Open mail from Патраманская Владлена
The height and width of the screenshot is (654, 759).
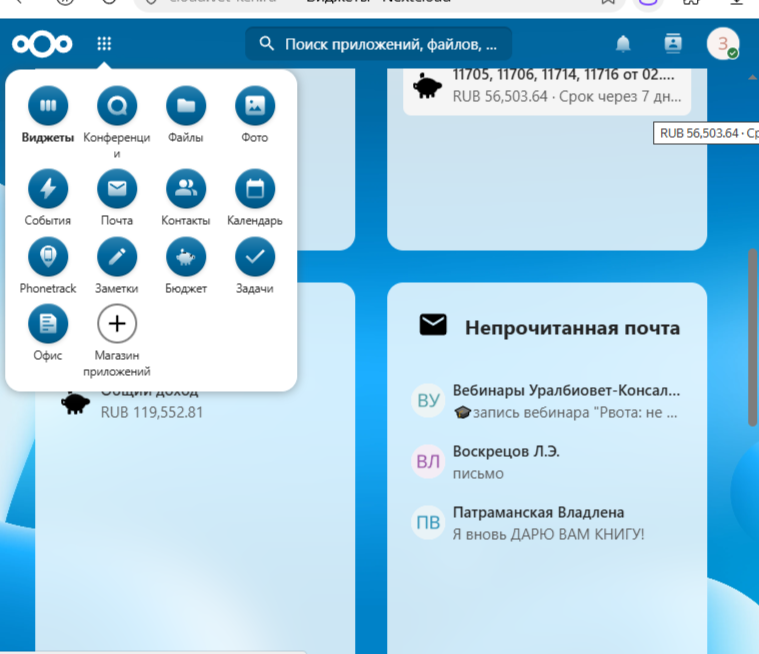coord(547,523)
